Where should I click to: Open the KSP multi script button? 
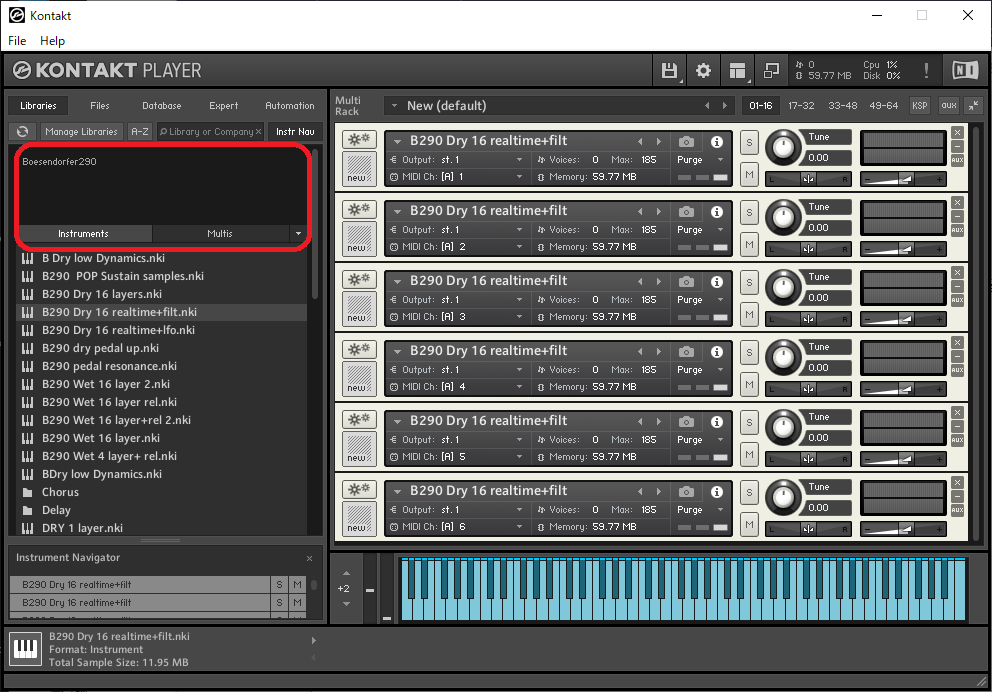[x=920, y=106]
